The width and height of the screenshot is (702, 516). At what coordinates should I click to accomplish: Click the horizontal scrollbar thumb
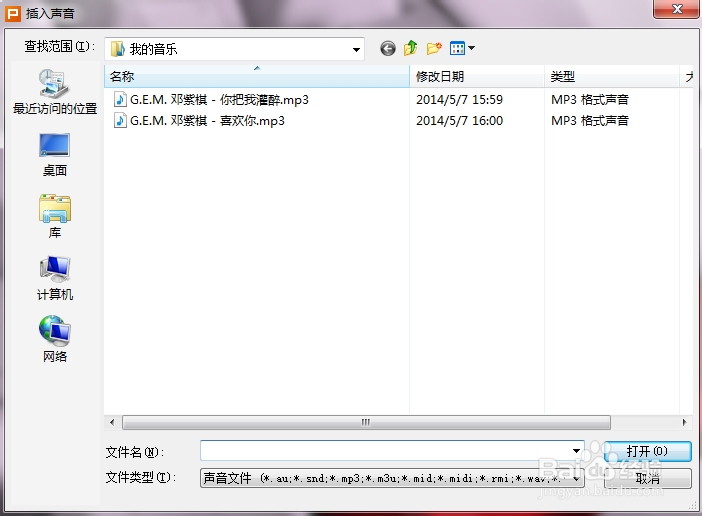pyautogui.click(x=366, y=422)
